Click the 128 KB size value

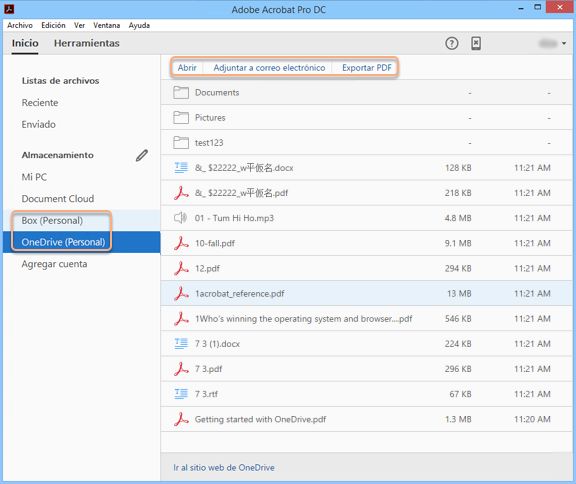point(458,168)
